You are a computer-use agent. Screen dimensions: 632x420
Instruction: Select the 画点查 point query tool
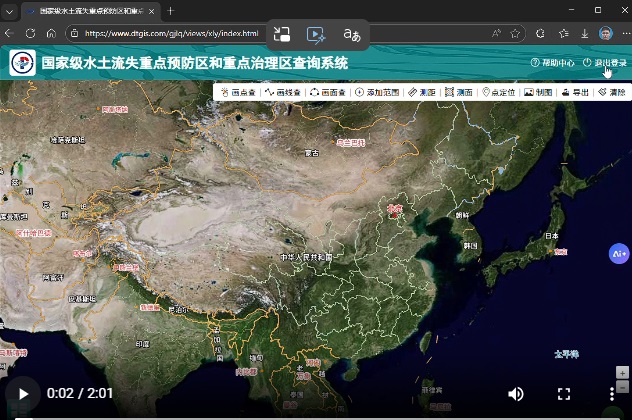[x=237, y=92]
